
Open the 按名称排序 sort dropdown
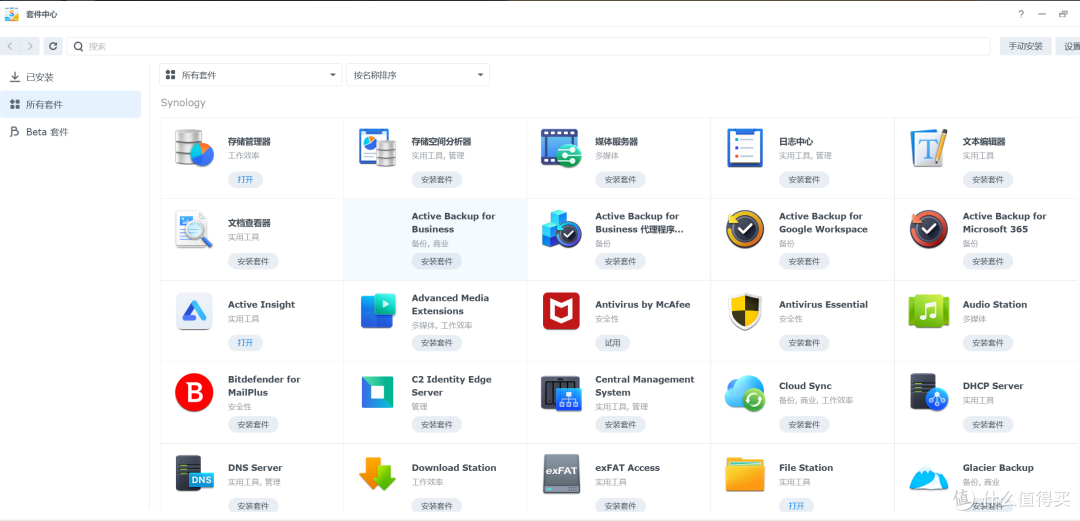point(417,75)
